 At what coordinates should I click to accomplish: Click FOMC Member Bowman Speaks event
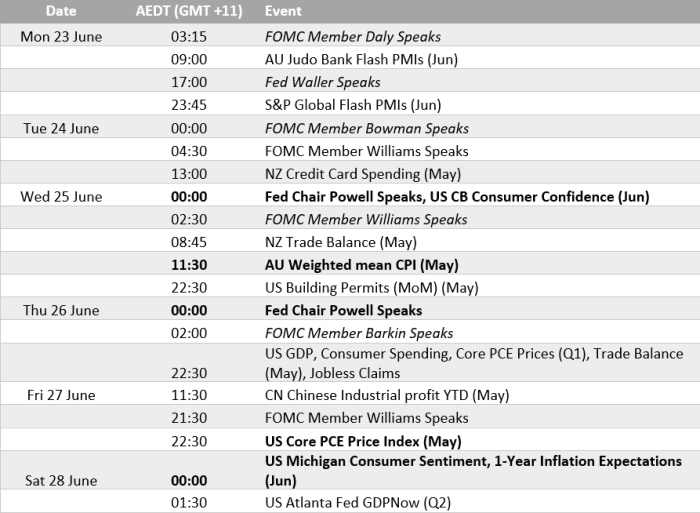tap(366, 129)
